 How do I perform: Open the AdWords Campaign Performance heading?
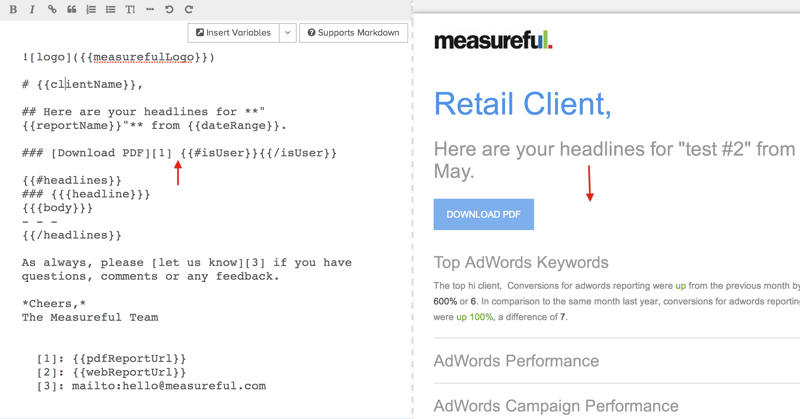click(x=556, y=406)
